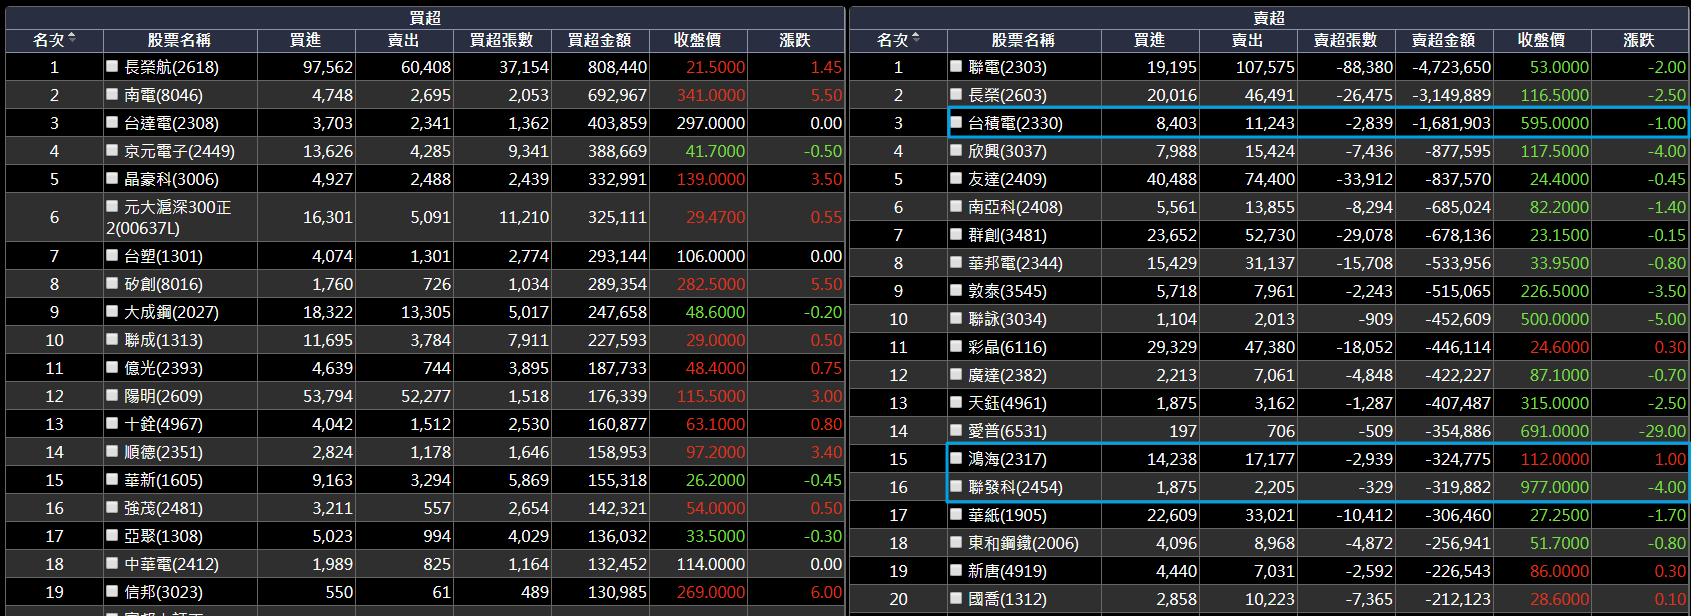Select stock 廣達(2382)

pyautogui.click(x=1007, y=375)
